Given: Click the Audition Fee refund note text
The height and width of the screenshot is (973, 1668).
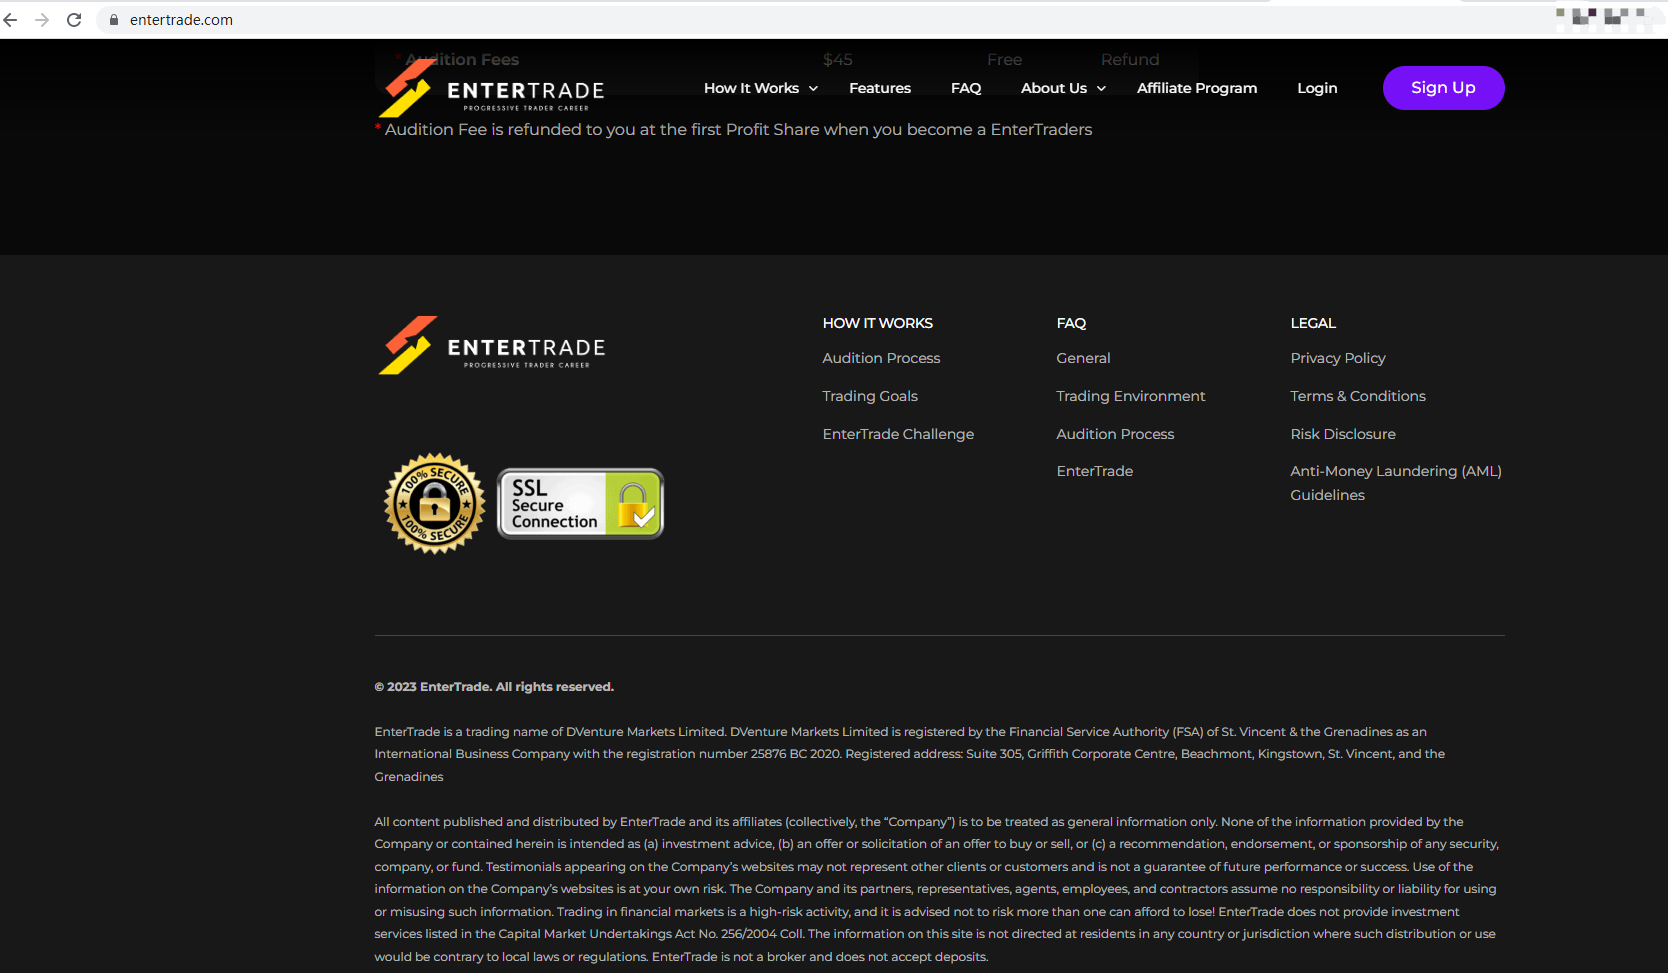Looking at the screenshot, I should [x=734, y=130].
